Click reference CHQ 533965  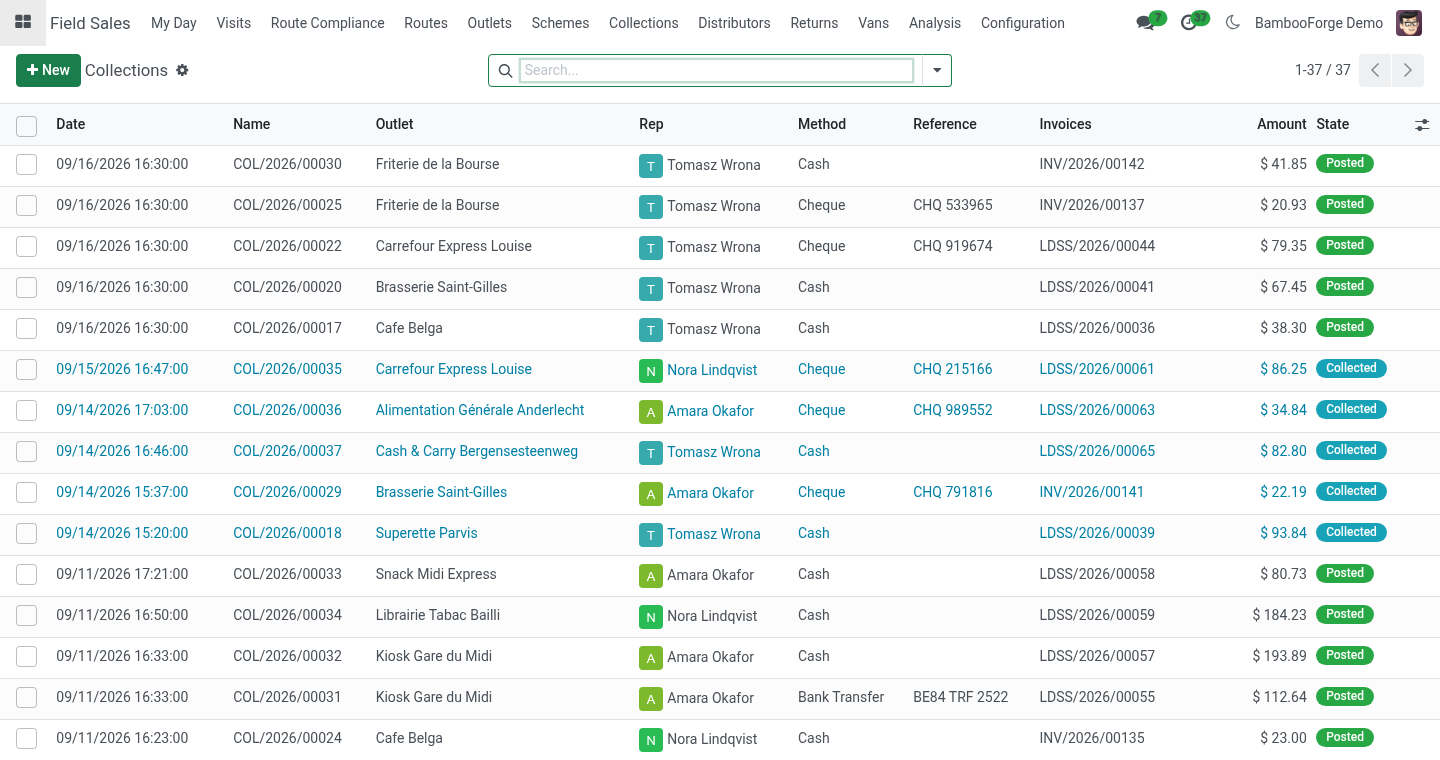point(953,205)
